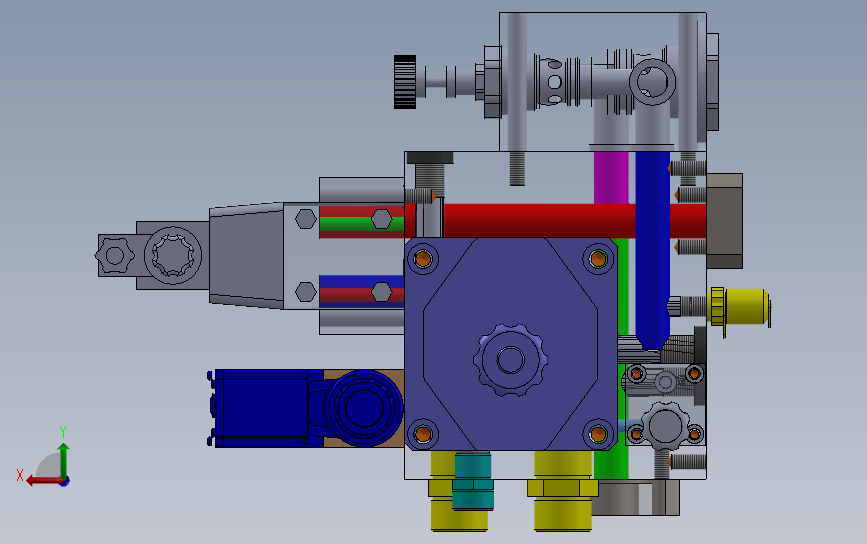Select the gray bracket at bottom right
This screenshot has height=544, width=867.
(x=636, y=498)
